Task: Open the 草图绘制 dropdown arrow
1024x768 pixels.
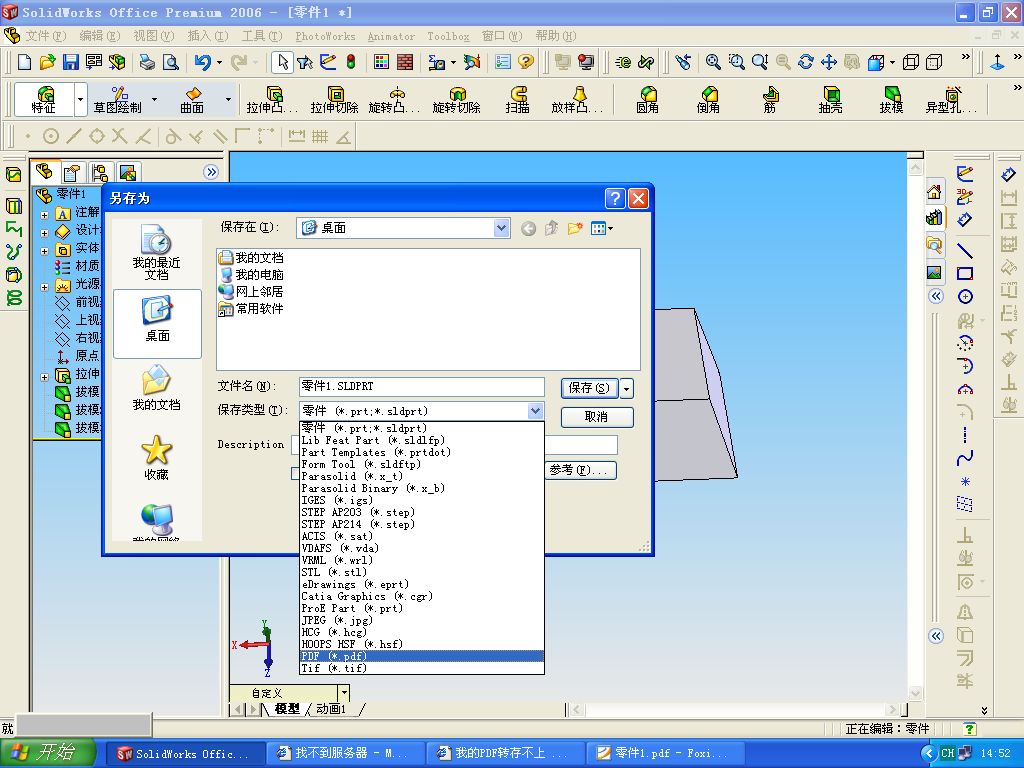Action: coord(155,100)
